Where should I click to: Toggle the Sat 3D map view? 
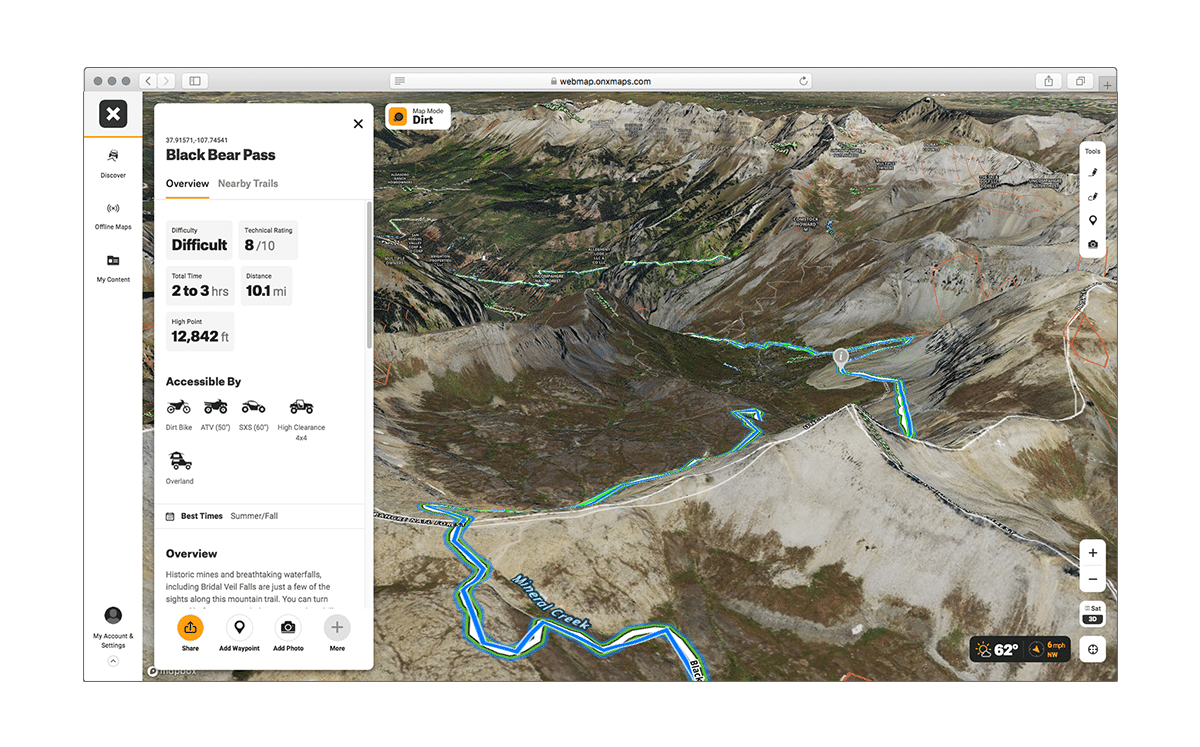(x=1092, y=613)
